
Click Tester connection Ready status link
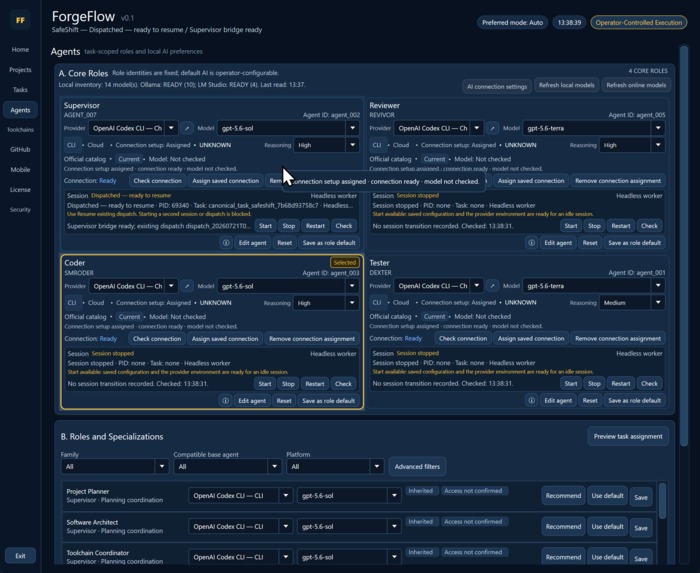pyautogui.click(x=413, y=338)
